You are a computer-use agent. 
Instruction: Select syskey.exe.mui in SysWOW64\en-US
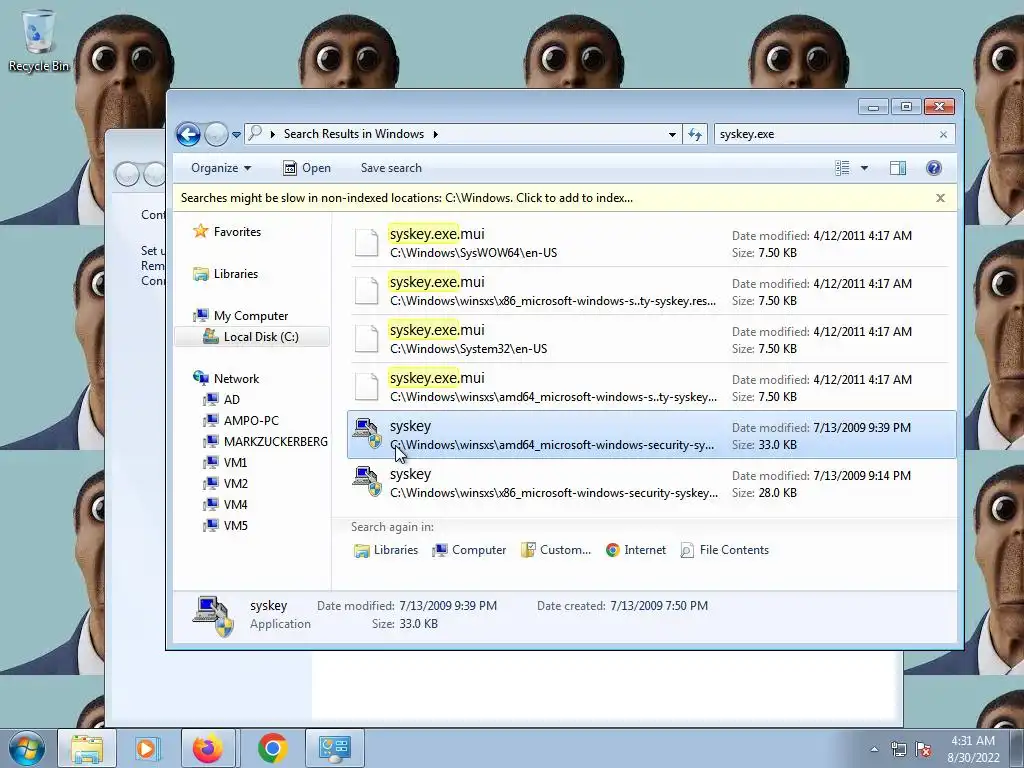click(x=650, y=243)
